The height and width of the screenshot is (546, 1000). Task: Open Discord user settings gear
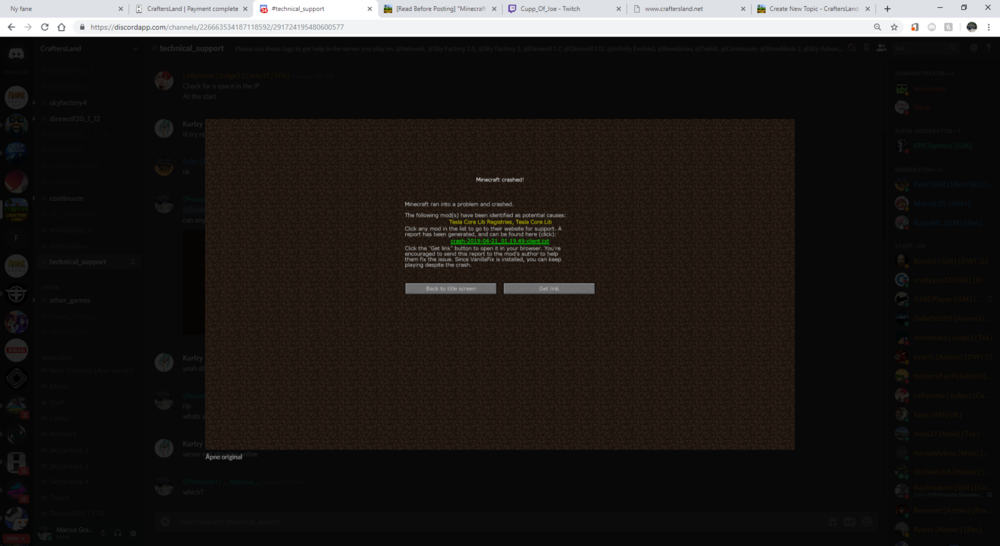click(x=133, y=533)
